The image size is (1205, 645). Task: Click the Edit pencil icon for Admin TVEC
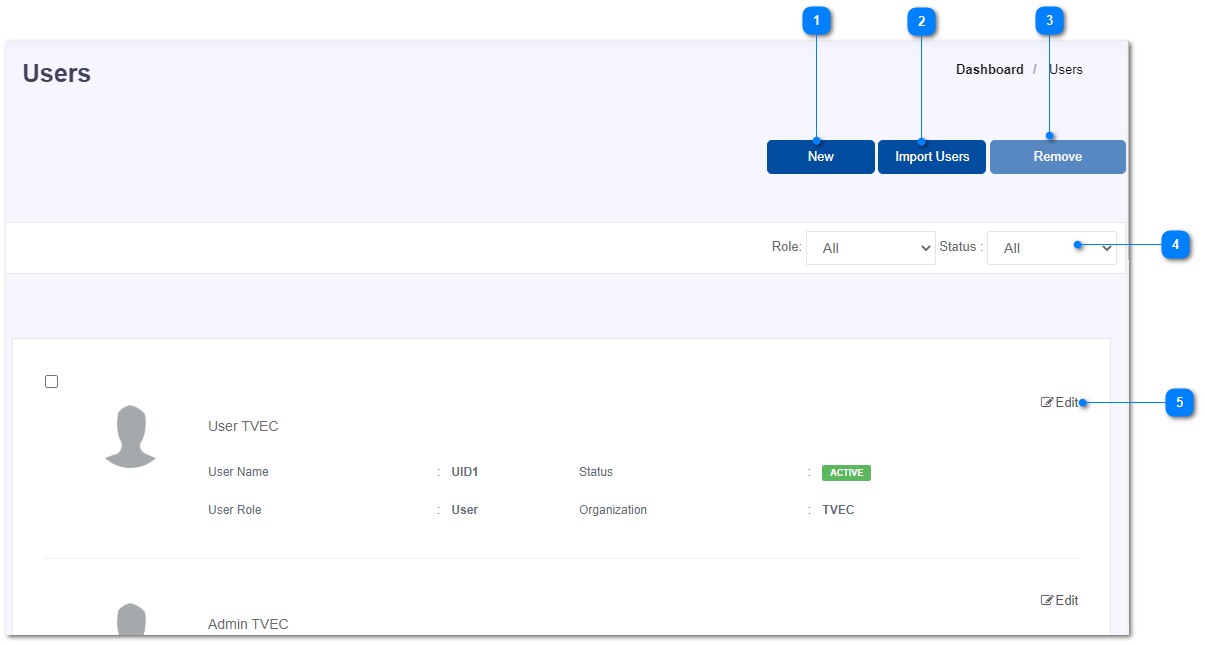click(1047, 601)
